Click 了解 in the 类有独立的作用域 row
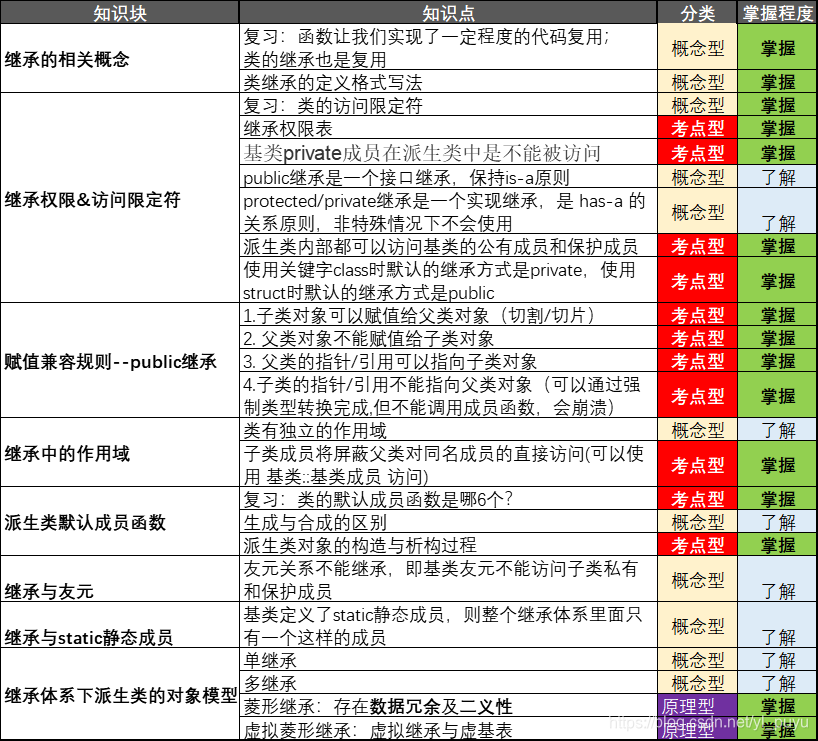Image resolution: width=818 pixels, height=741 pixels. point(777,429)
